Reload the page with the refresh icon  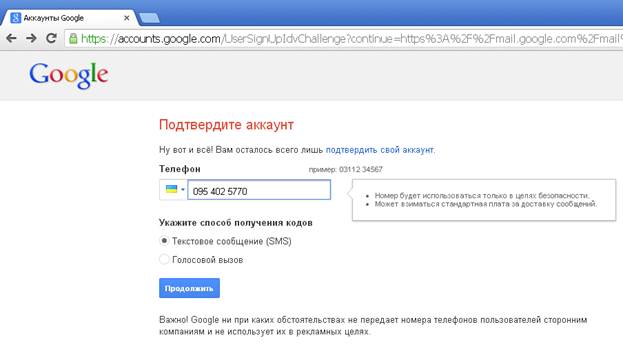tap(51, 38)
